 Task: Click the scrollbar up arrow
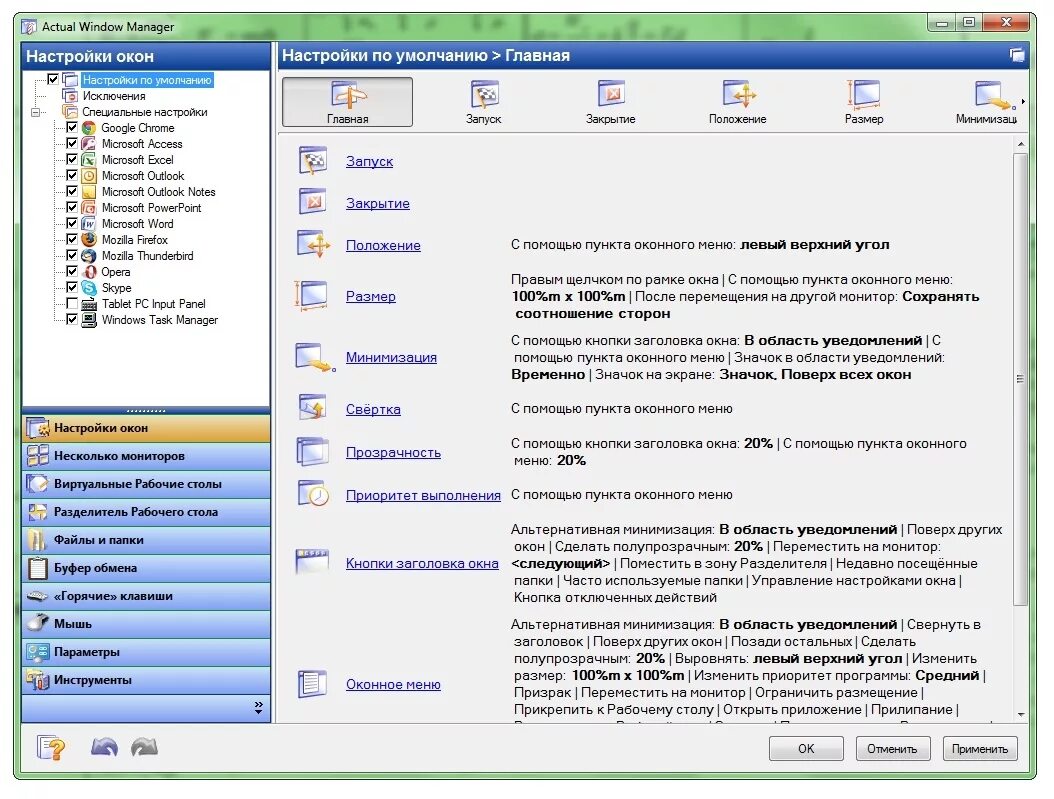(1021, 144)
